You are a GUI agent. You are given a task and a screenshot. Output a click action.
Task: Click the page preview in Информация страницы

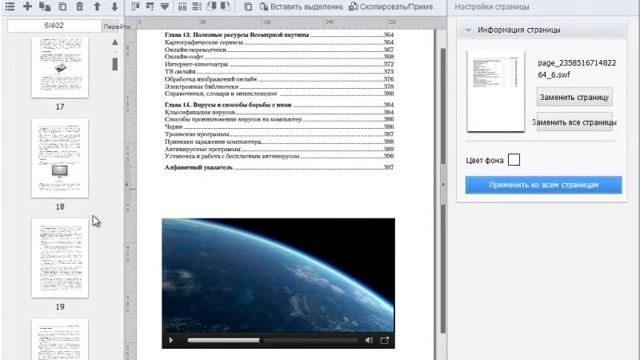tap(496, 91)
